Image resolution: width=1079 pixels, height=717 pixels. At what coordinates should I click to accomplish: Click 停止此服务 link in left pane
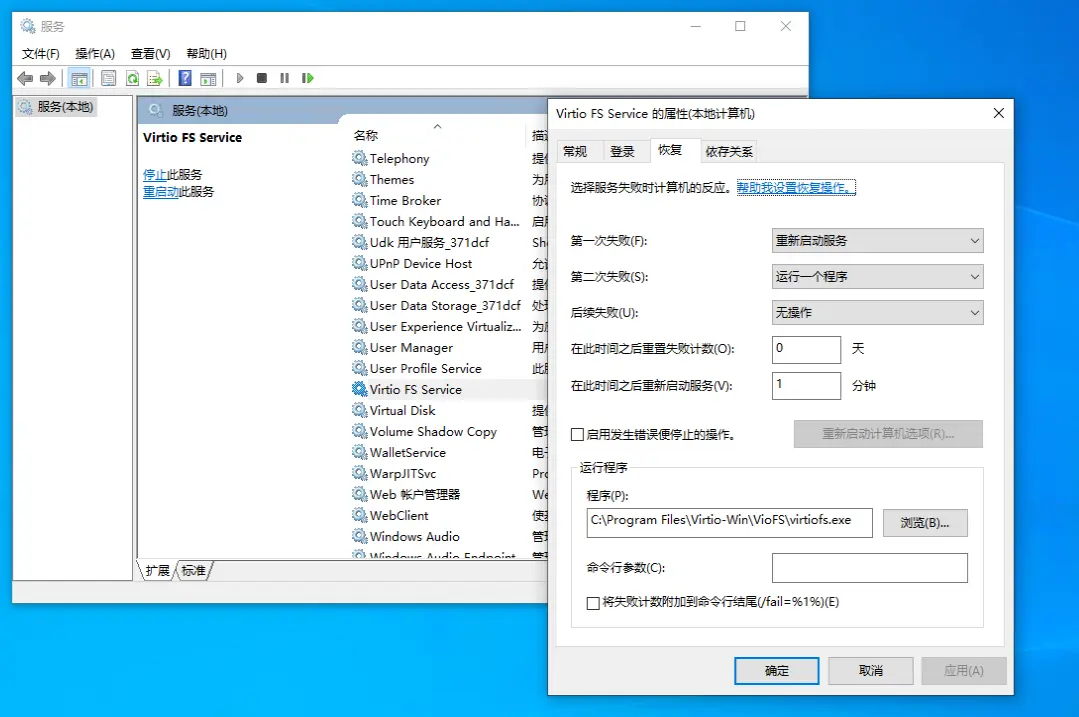click(x=175, y=173)
